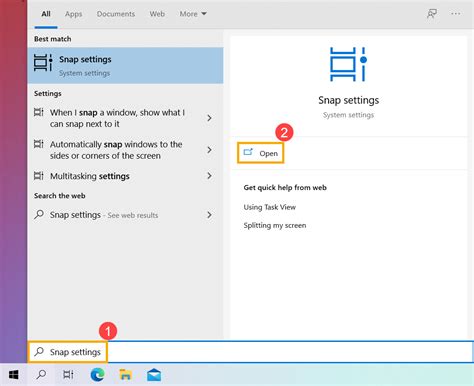Click the large Snap settings preview icon
The image size is (474, 386).
pyautogui.click(x=348, y=64)
